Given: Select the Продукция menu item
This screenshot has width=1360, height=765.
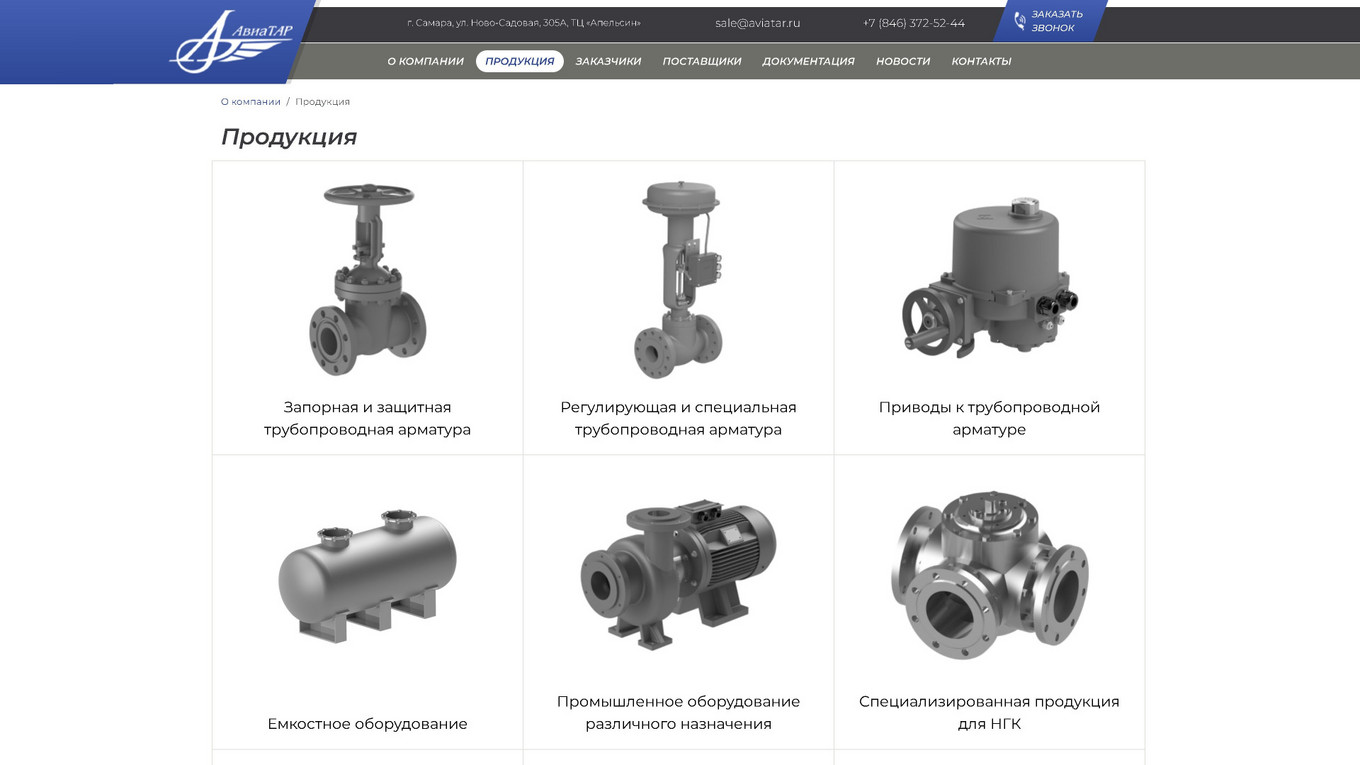Looking at the screenshot, I should (x=520, y=61).
